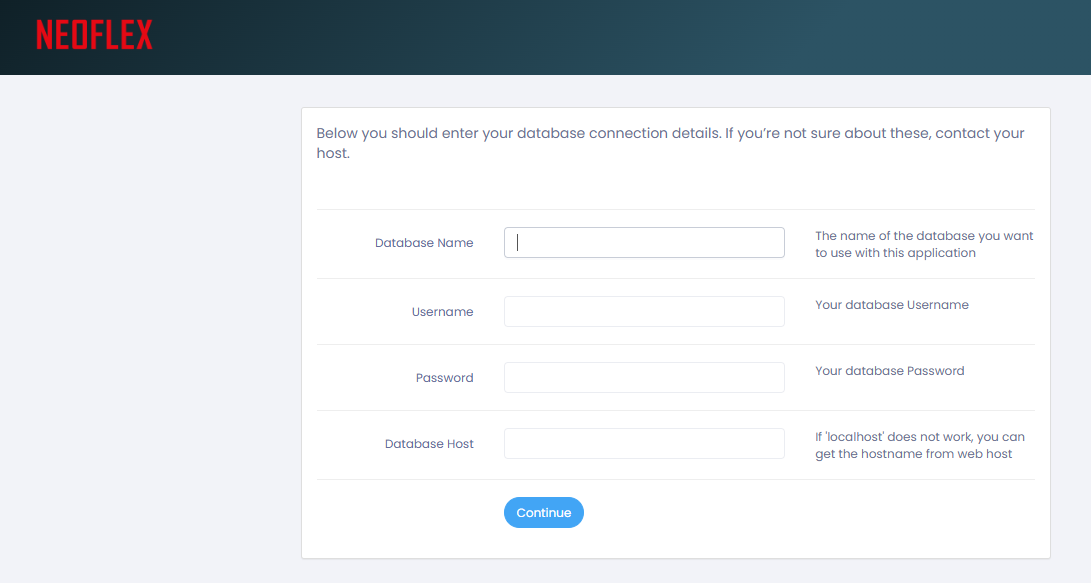Click the intro text about connection details
The height and width of the screenshot is (583, 1091).
coord(670,143)
